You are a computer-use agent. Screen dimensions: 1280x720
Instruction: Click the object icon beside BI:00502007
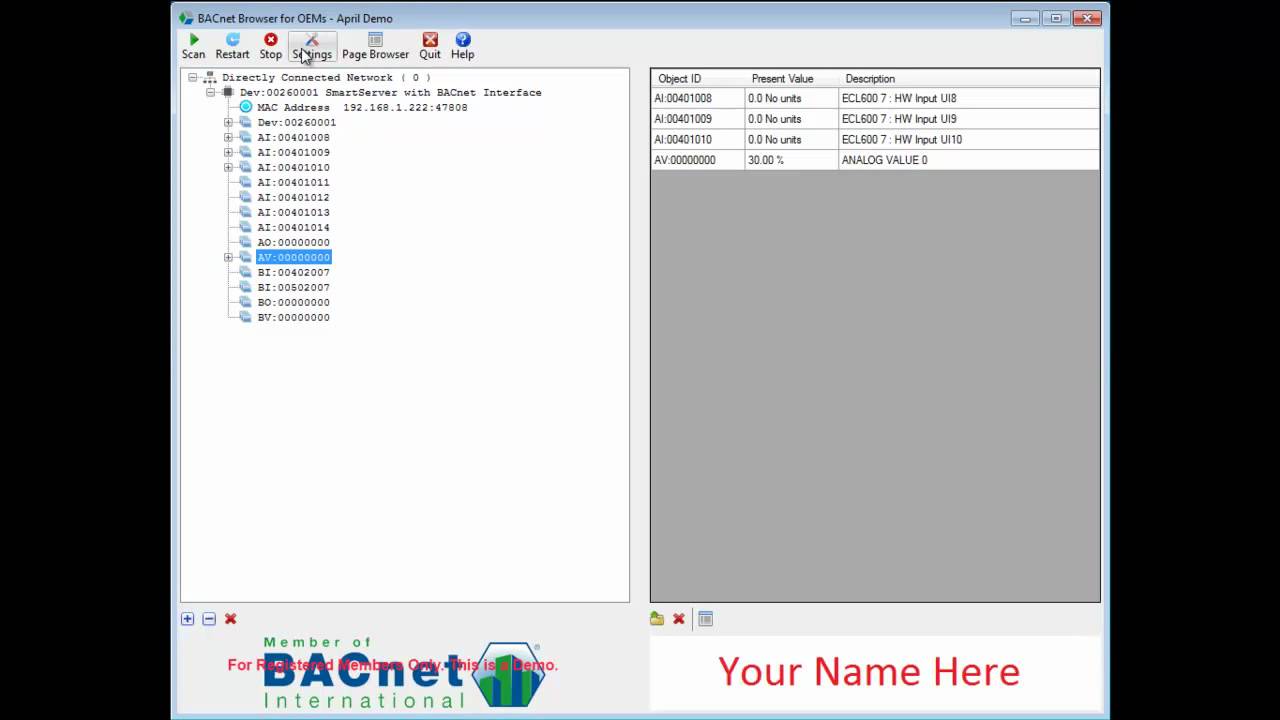point(246,287)
